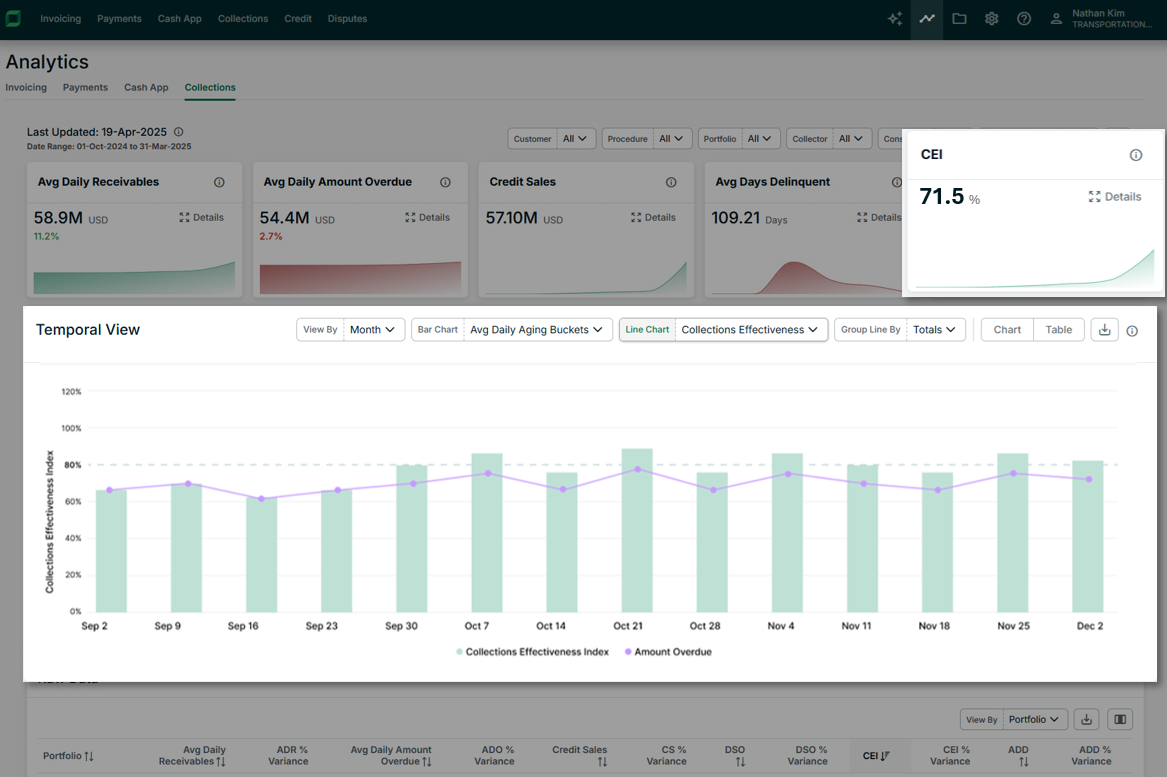
Task: Click the CEI info icon
Action: [1135, 155]
